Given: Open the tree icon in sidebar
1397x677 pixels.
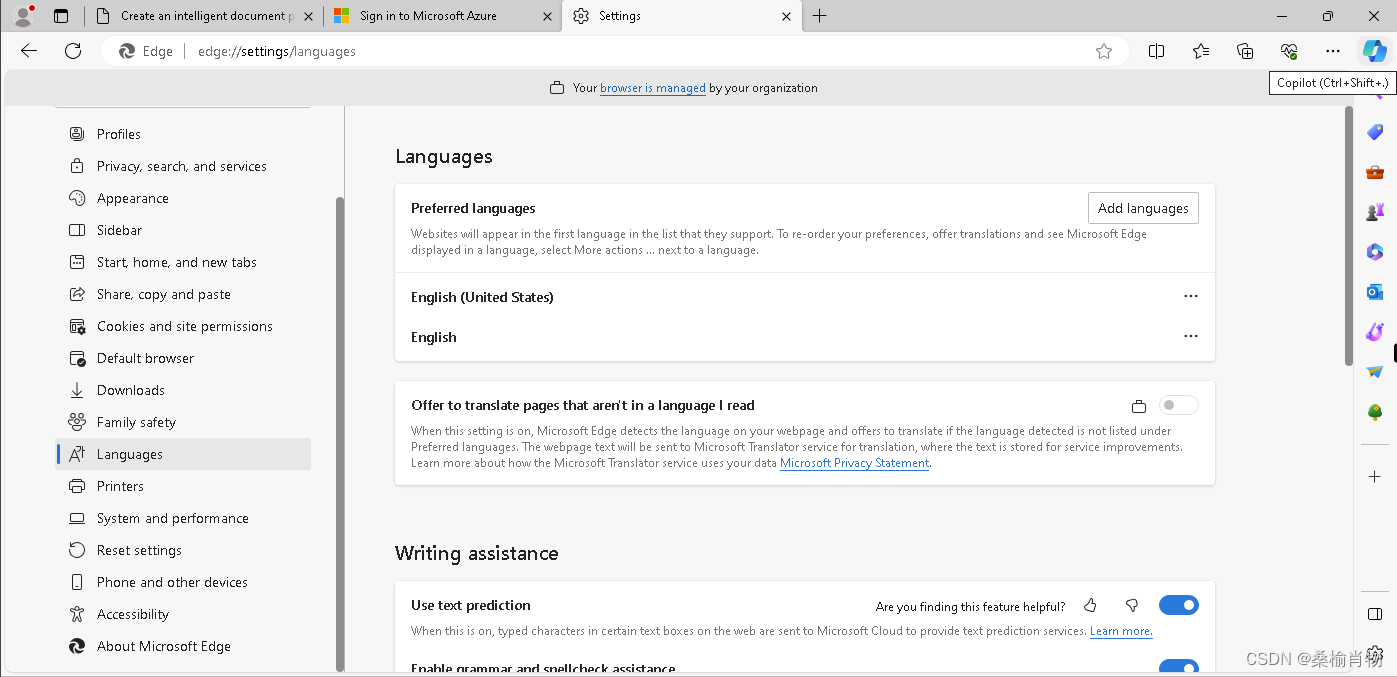Looking at the screenshot, I should (x=1375, y=412).
